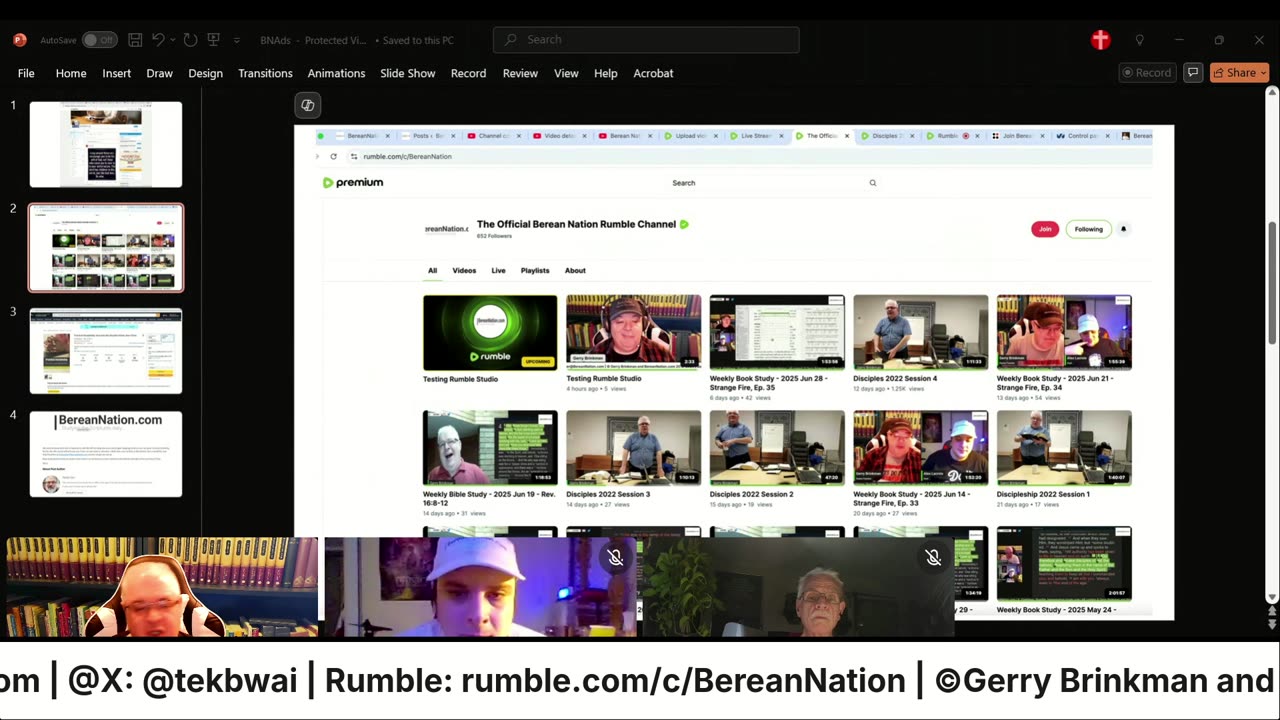The image size is (1280, 720).
Task: Click the red cross account icon
Action: pos(1101,40)
